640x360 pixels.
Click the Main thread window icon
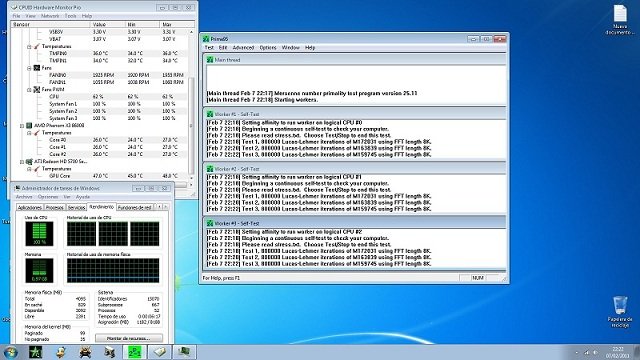(x=210, y=60)
